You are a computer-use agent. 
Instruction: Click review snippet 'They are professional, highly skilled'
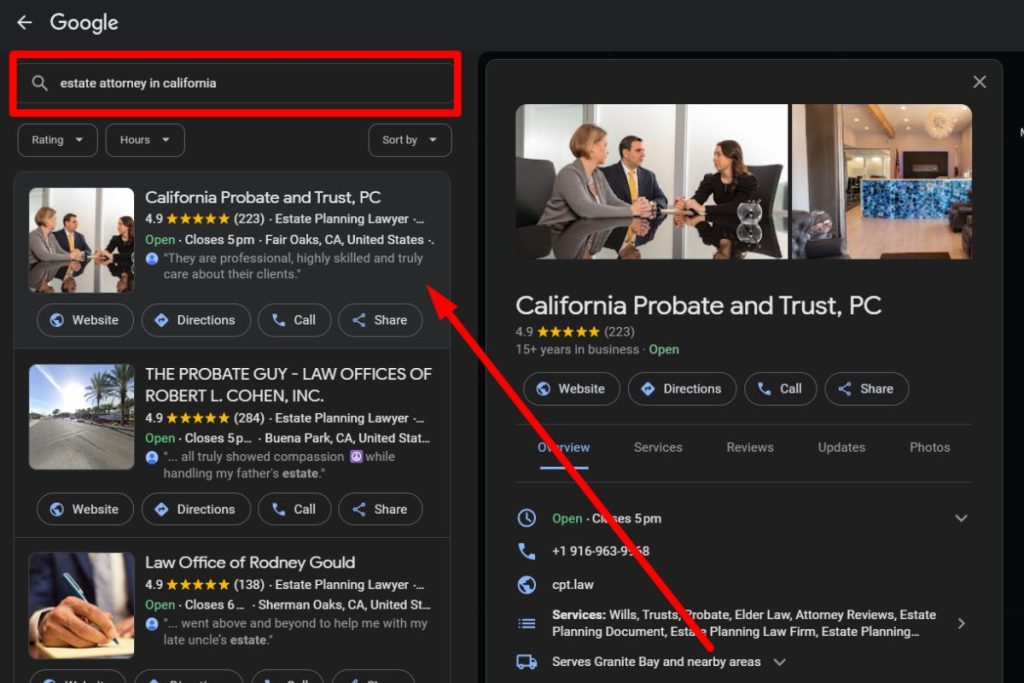[x=293, y=266]
